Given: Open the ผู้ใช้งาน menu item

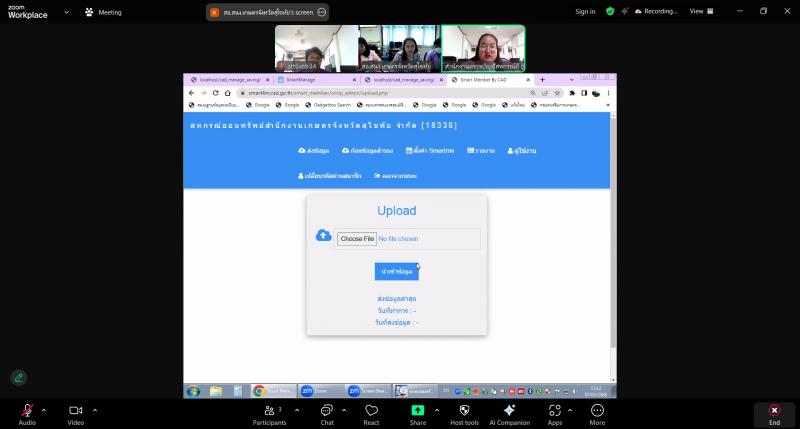Looking at the screenshot, I should click(x=521, y=150).
